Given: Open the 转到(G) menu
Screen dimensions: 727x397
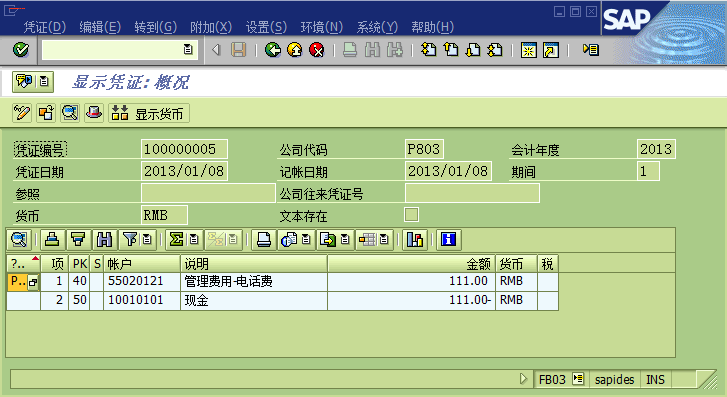Looking at the screenshot, I should (156, 27).
